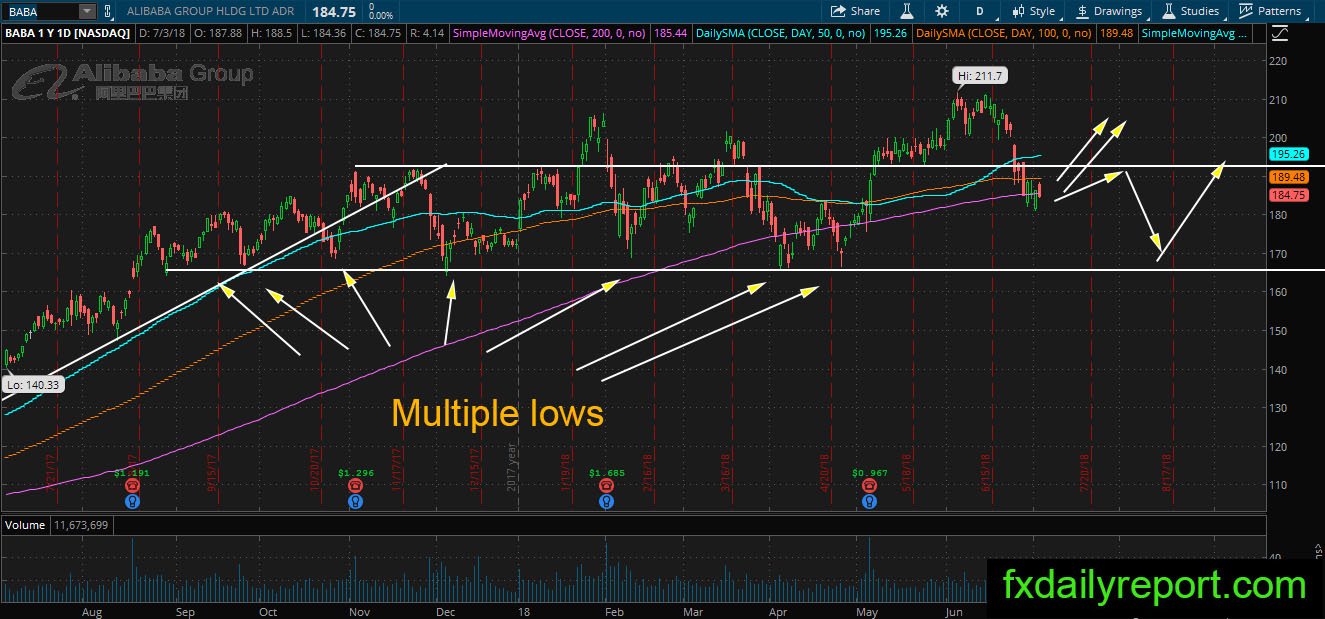1325x619 pixels.
Task: Click the blue lightbulb icon under $1.296 earnings
Action: pyautogui.click(x=354, y=500)
